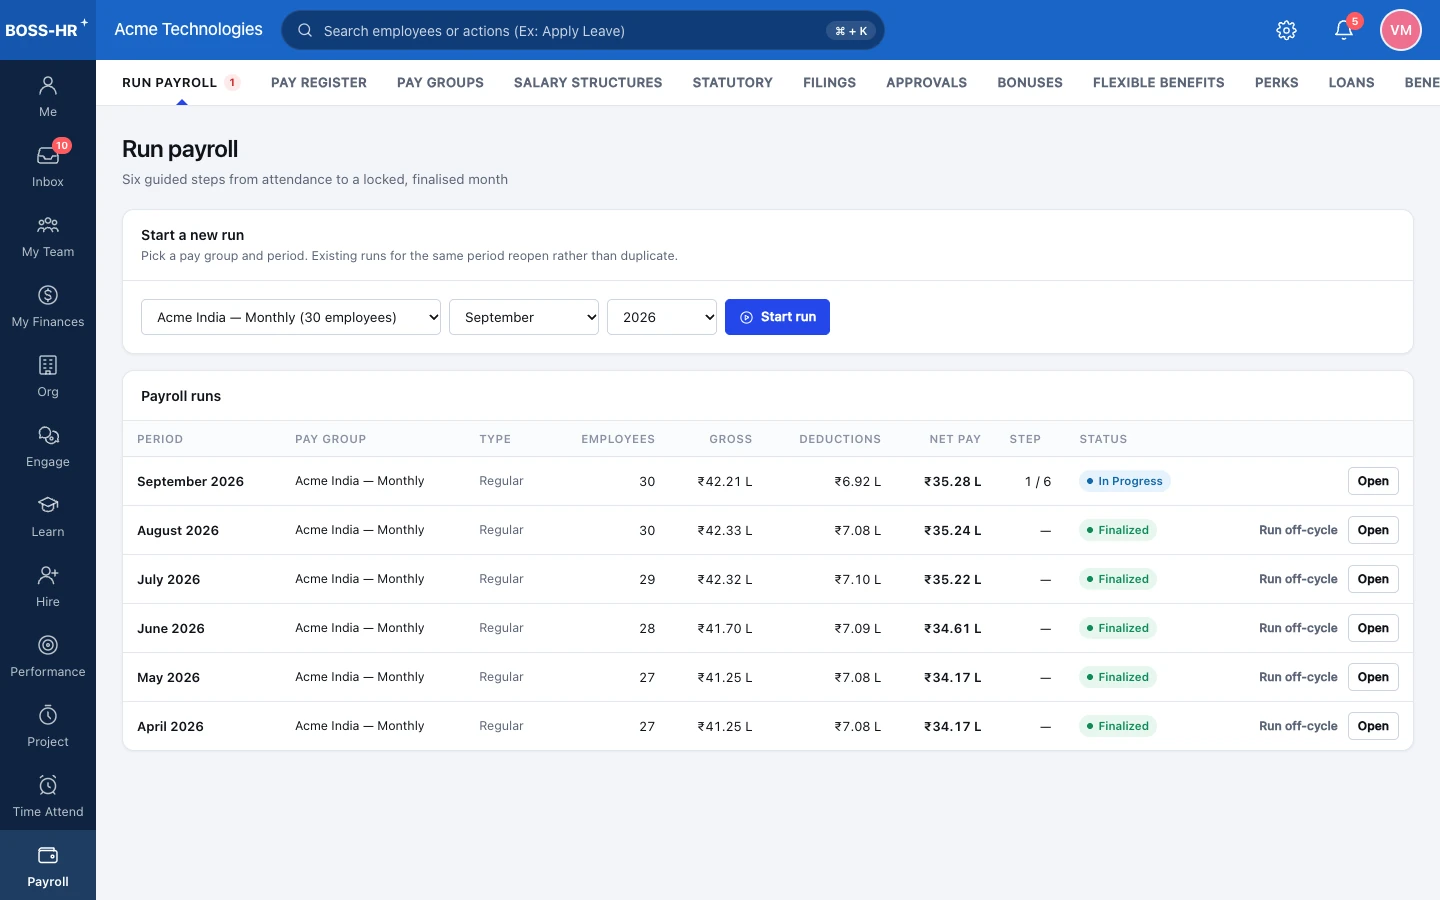Go to the Perks tab
1440x900 pixels.
[x=1277, y=83]
